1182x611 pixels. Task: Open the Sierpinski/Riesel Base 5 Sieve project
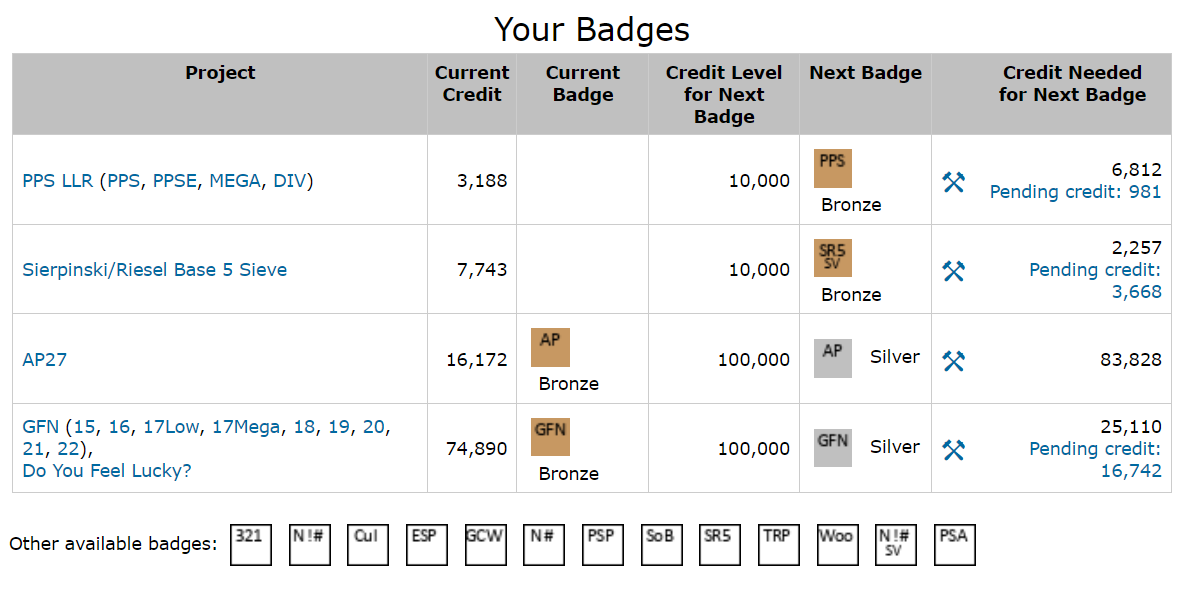[154, 269]
